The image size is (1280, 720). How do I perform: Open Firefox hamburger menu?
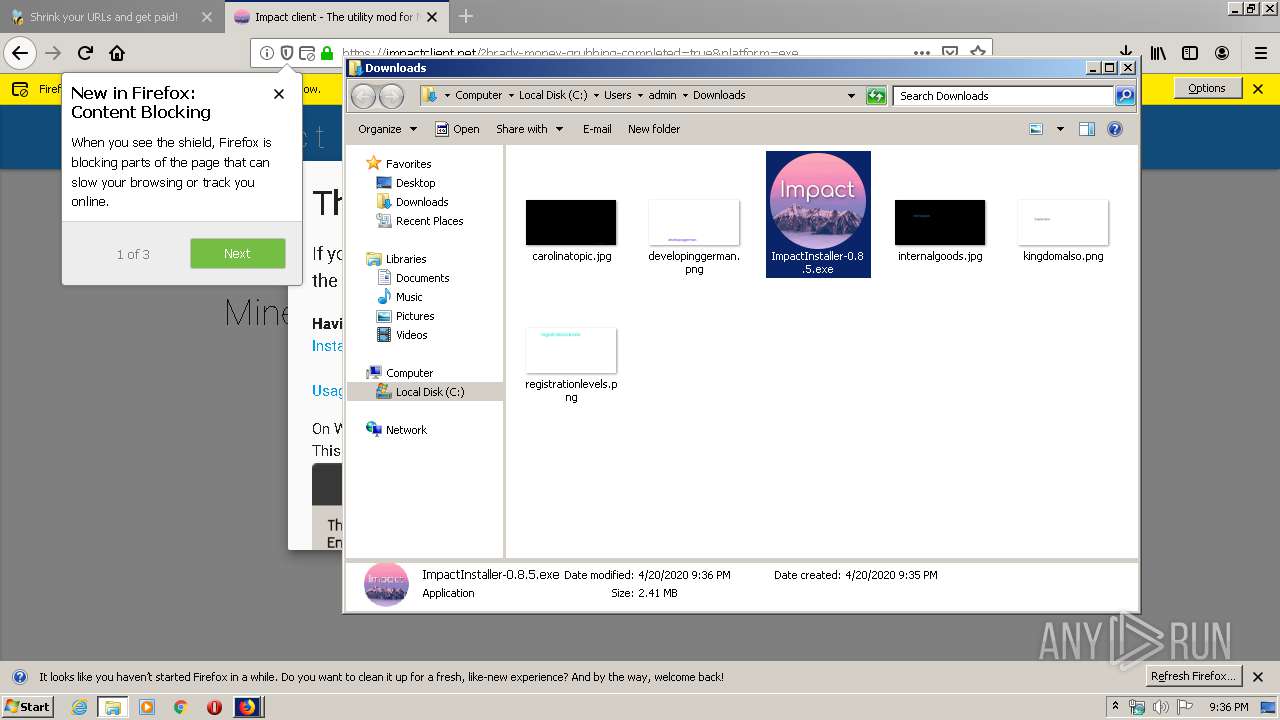[1260, 53]
